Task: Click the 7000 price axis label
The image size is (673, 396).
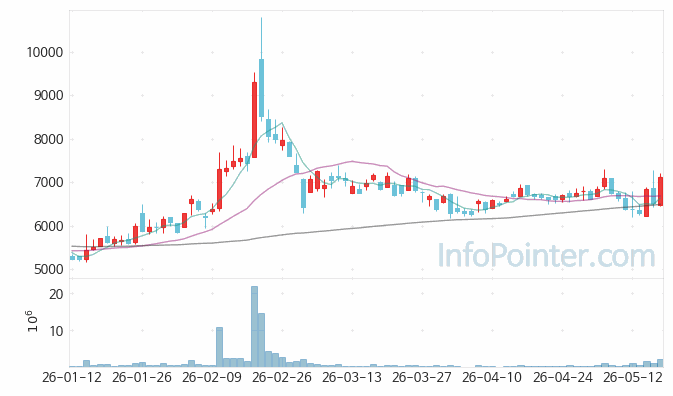Action: (49, 183)
